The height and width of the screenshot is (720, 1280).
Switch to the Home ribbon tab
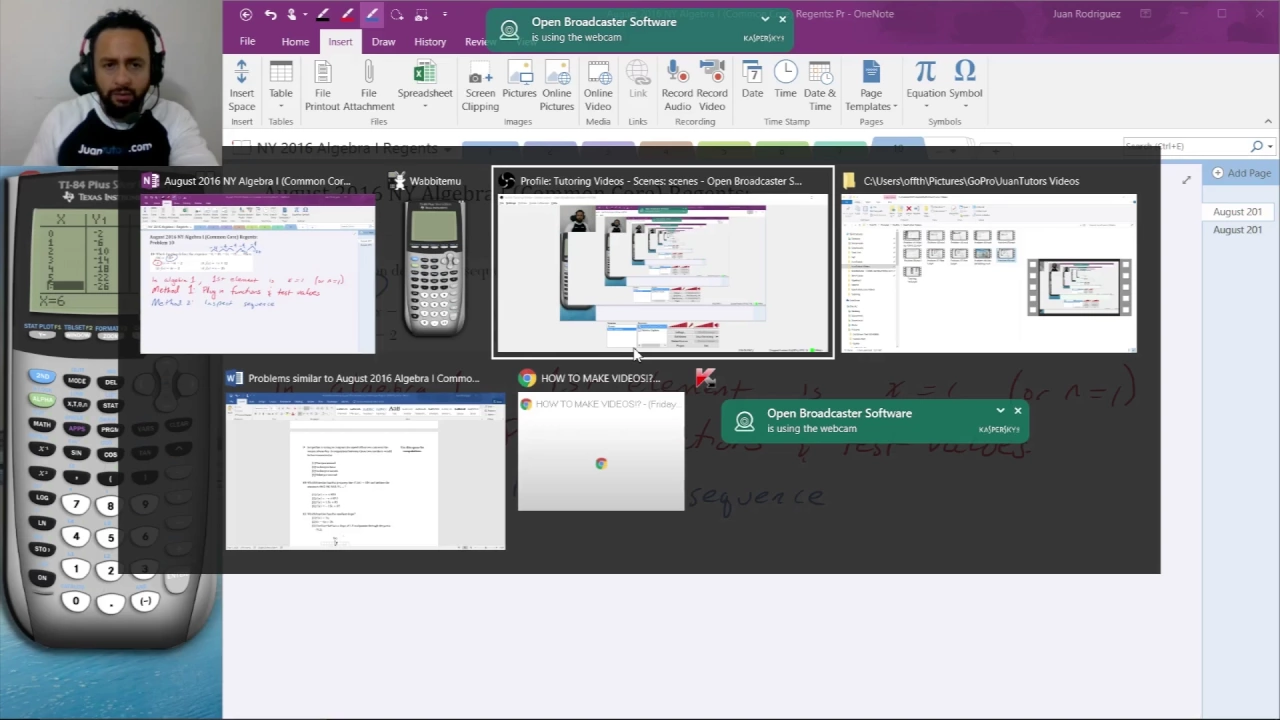pyautogui.click(x=295, y=42)
